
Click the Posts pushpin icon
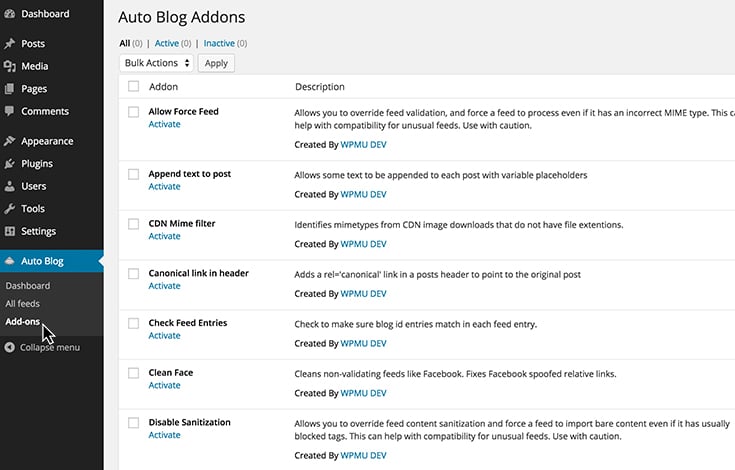click(x=10, y=44)
